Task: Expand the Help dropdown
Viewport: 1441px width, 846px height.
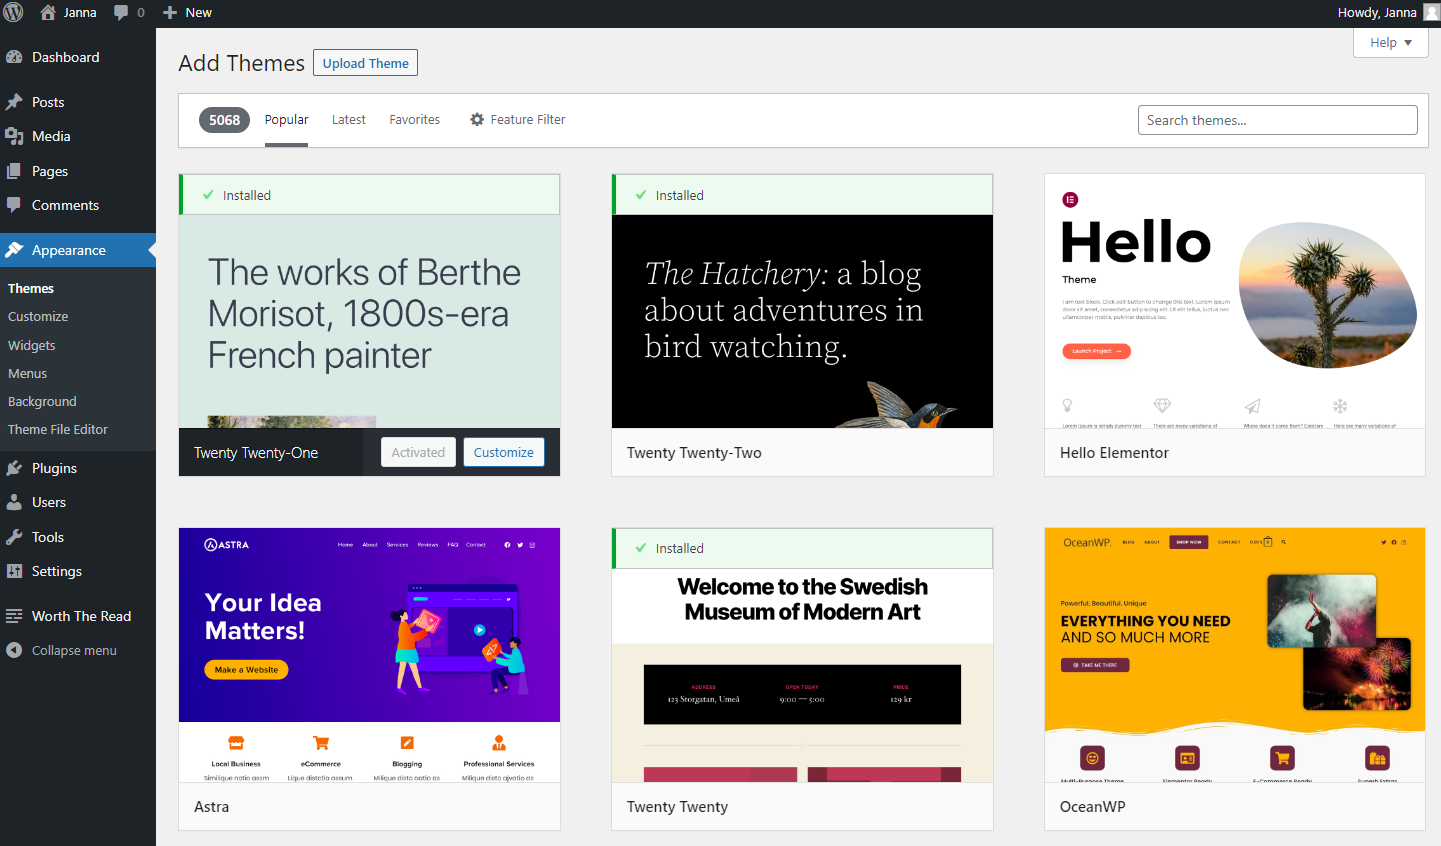Action: click(1391, 42)
